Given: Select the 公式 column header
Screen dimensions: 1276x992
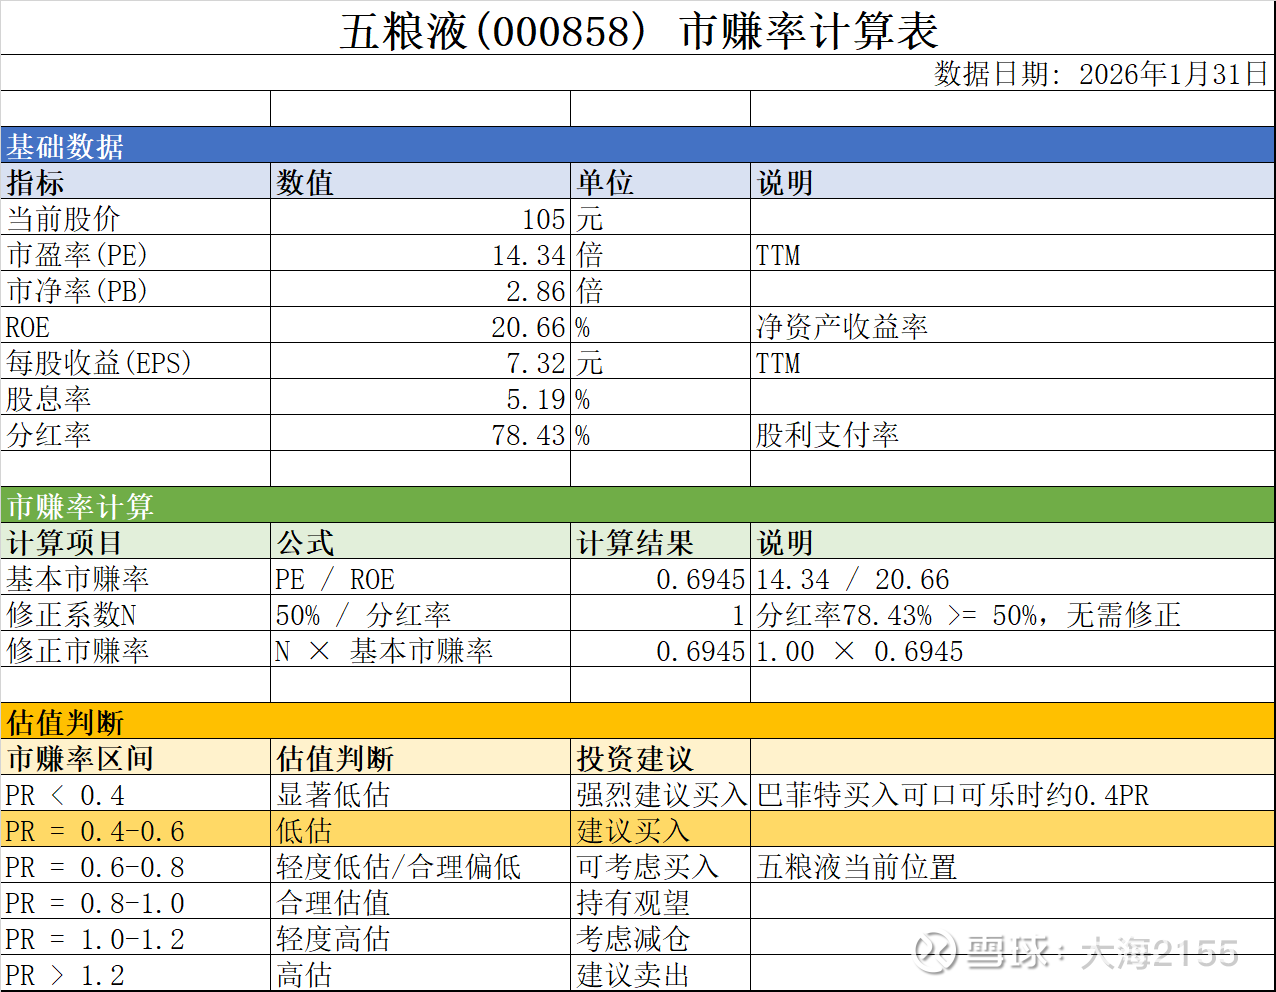Looking at the screenshot, I should pos(420,541).
